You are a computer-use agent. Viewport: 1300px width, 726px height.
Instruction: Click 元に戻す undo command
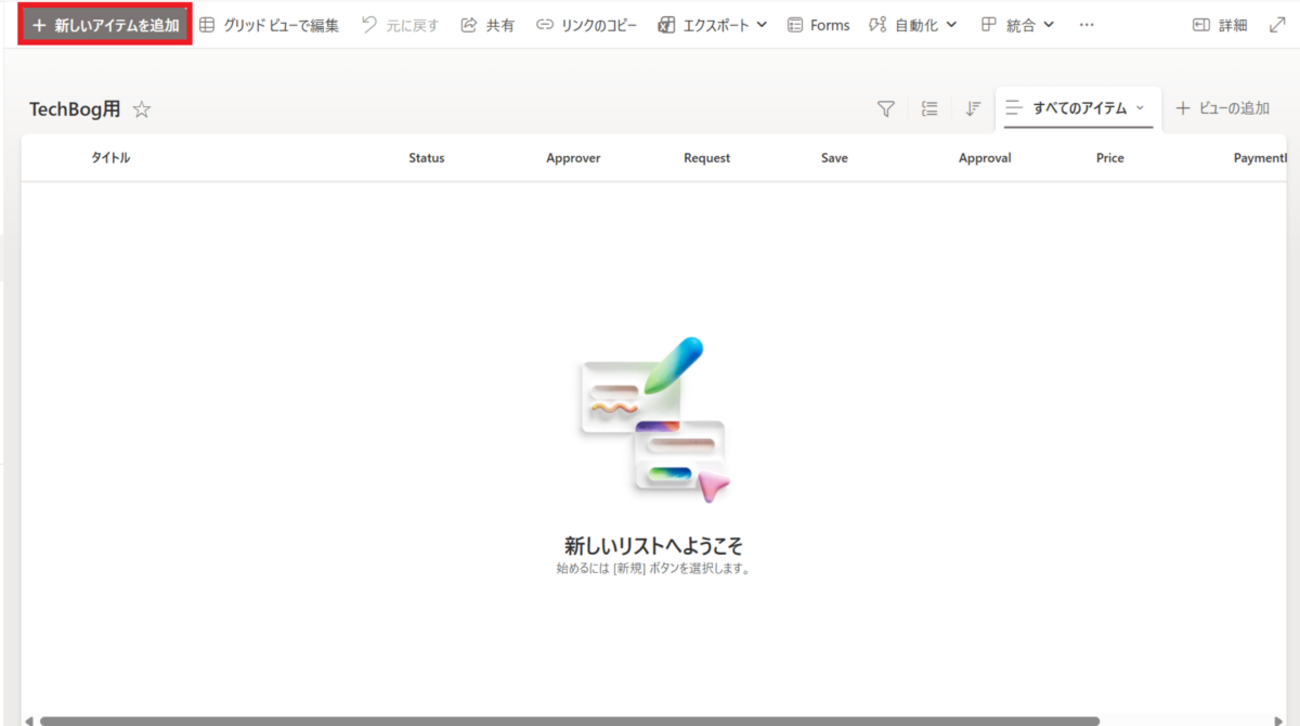click(x=400, y=26)
